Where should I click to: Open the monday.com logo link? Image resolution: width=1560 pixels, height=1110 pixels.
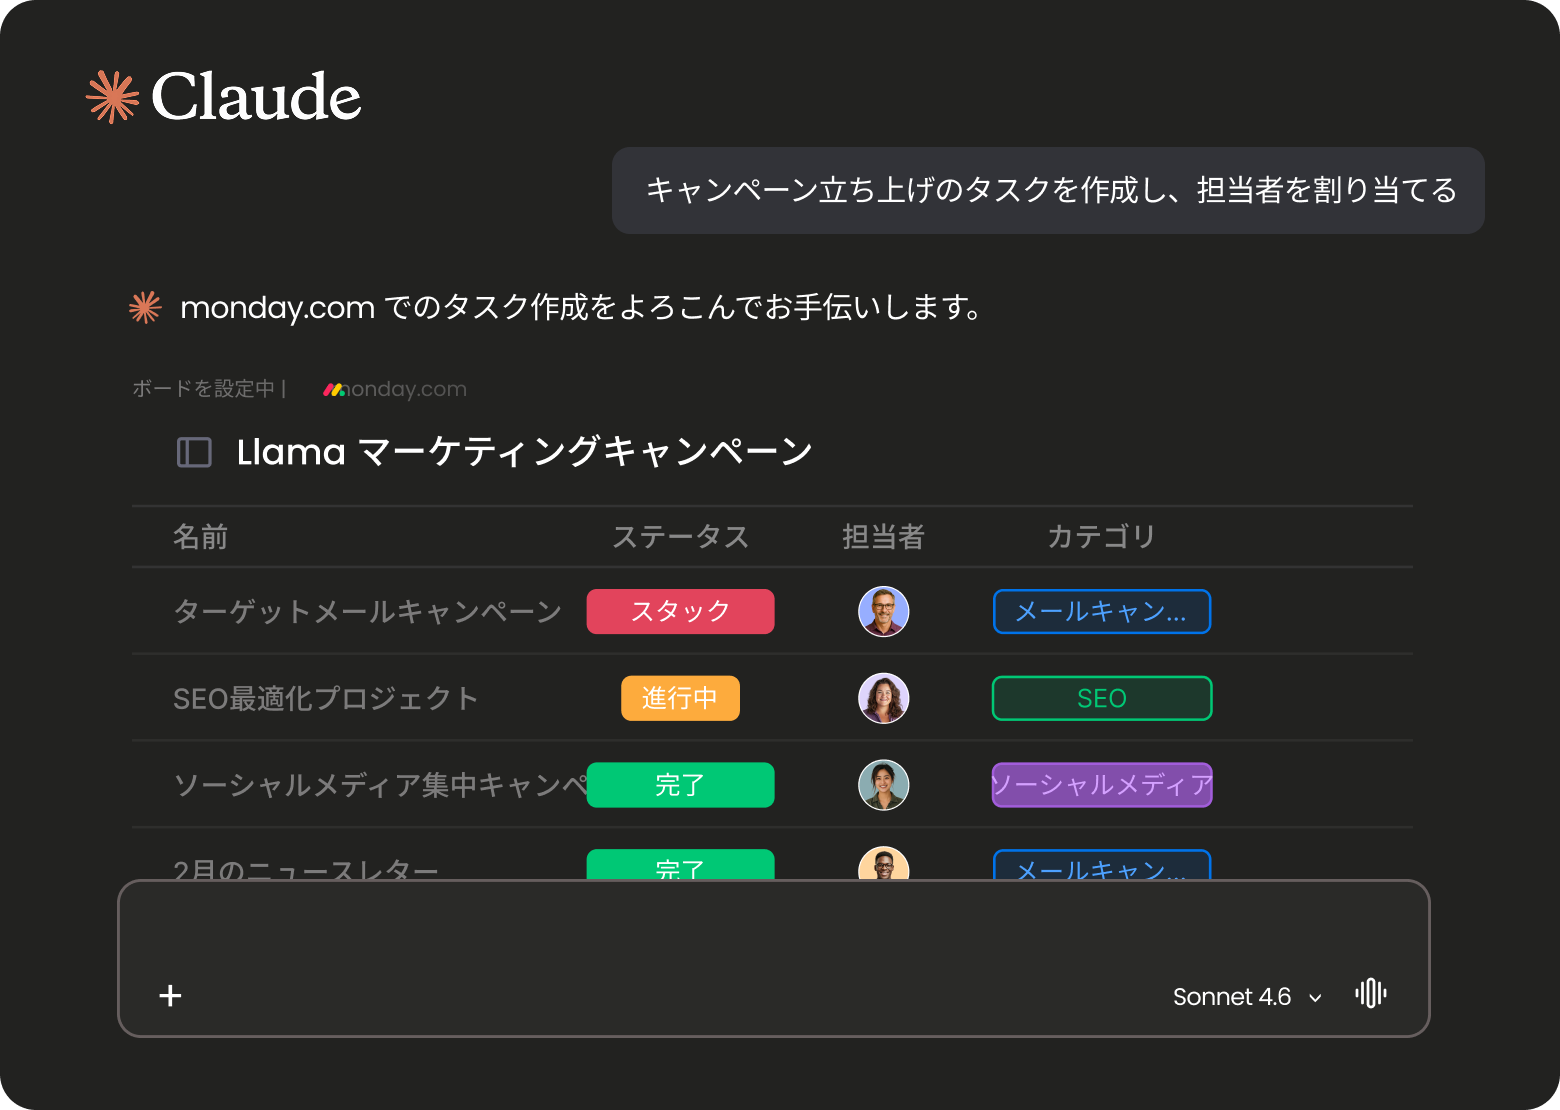point(395,389)
